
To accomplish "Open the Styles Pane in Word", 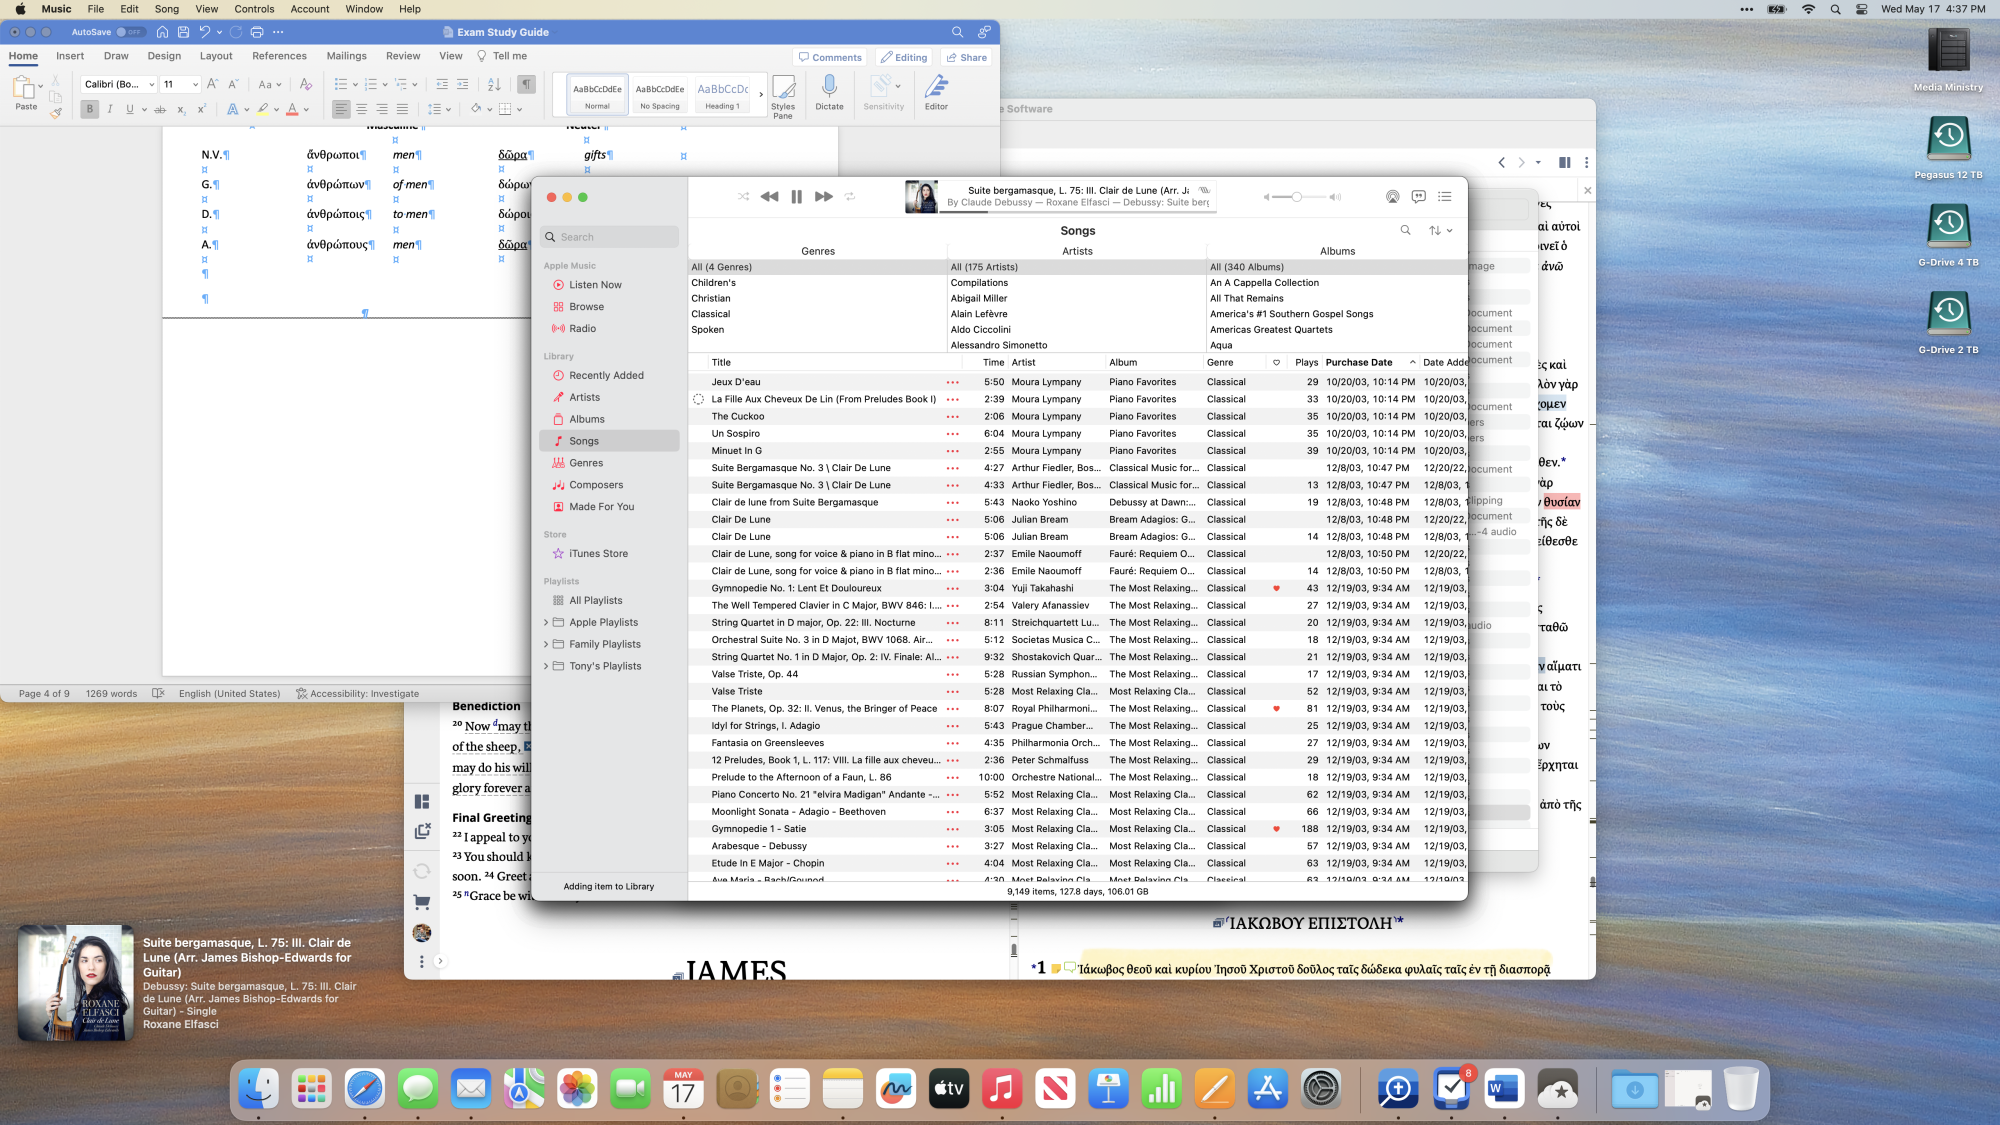I will 783,95.
